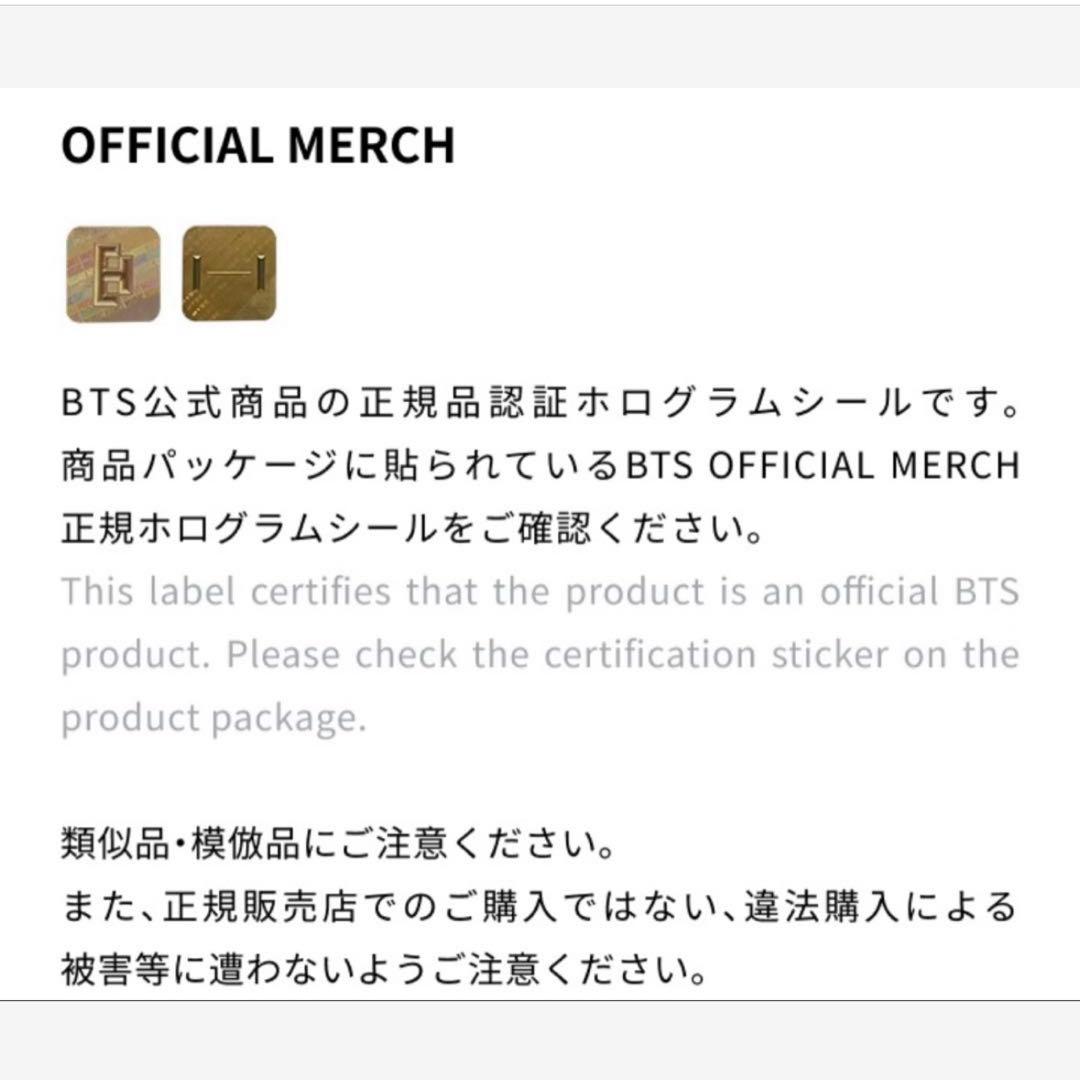Click the dark gold hologram seal icon

pyautogui.click(x=229, y=274)
